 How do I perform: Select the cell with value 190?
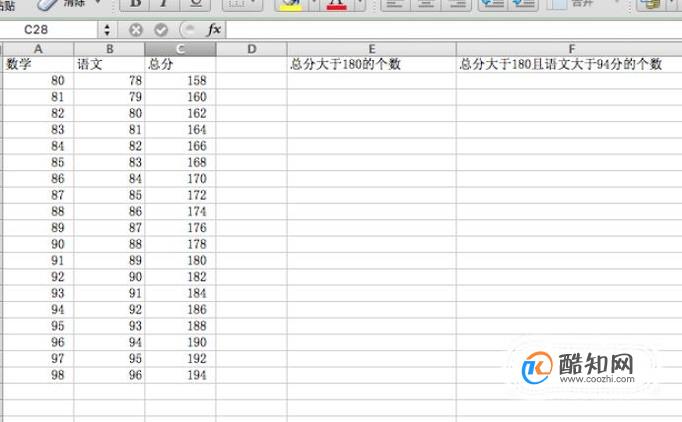181,342
